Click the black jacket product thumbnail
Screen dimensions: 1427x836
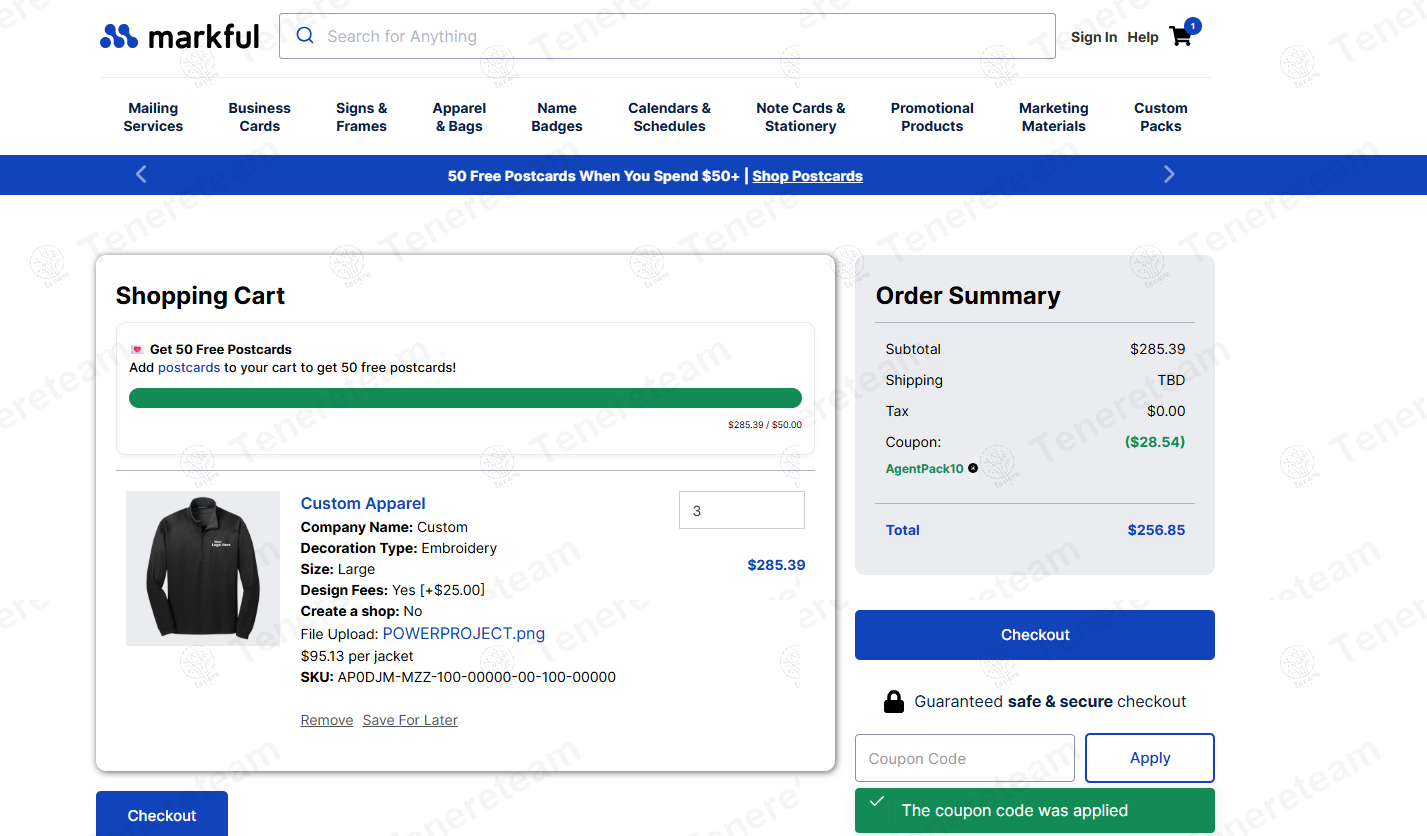point(203,568)
